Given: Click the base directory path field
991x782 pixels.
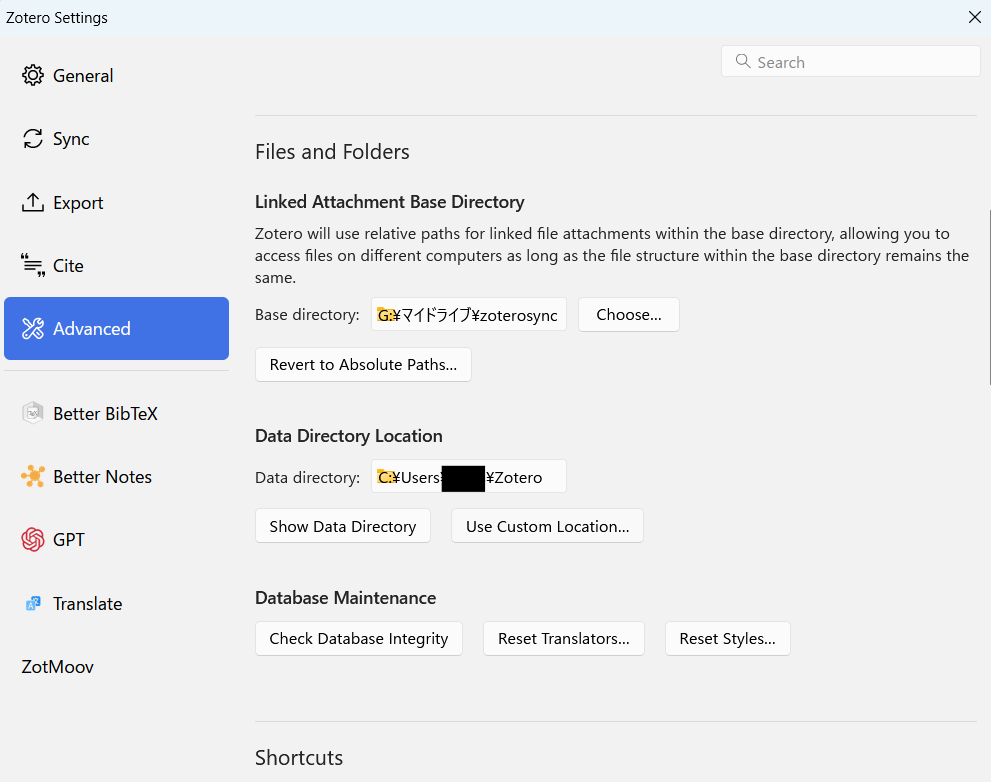Looking at the screenshot, I should point(469,314).
